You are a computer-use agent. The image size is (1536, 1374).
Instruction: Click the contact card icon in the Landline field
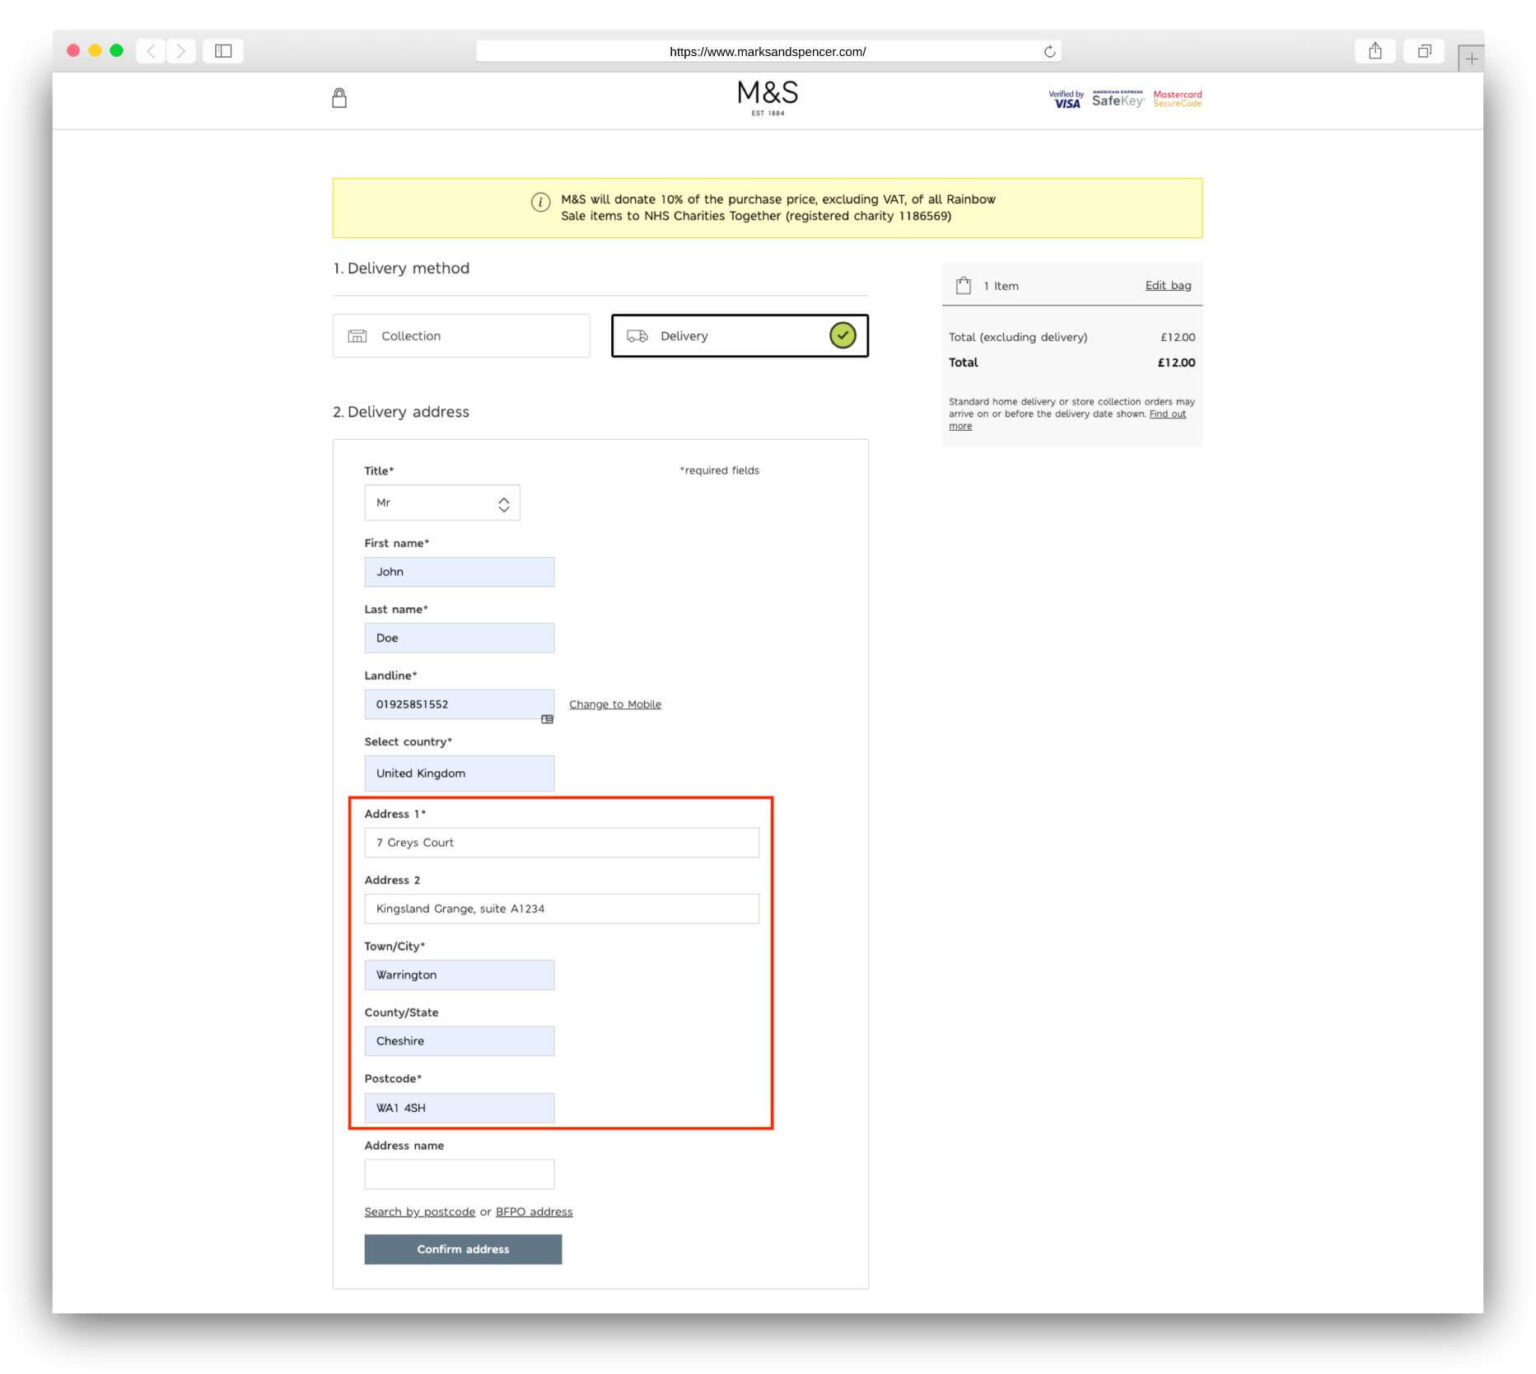point(547,718)
